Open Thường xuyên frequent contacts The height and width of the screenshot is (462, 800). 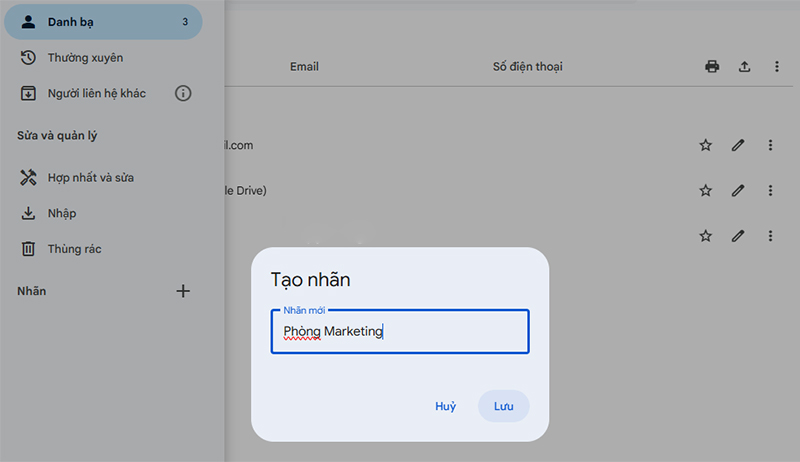[86, 58]
